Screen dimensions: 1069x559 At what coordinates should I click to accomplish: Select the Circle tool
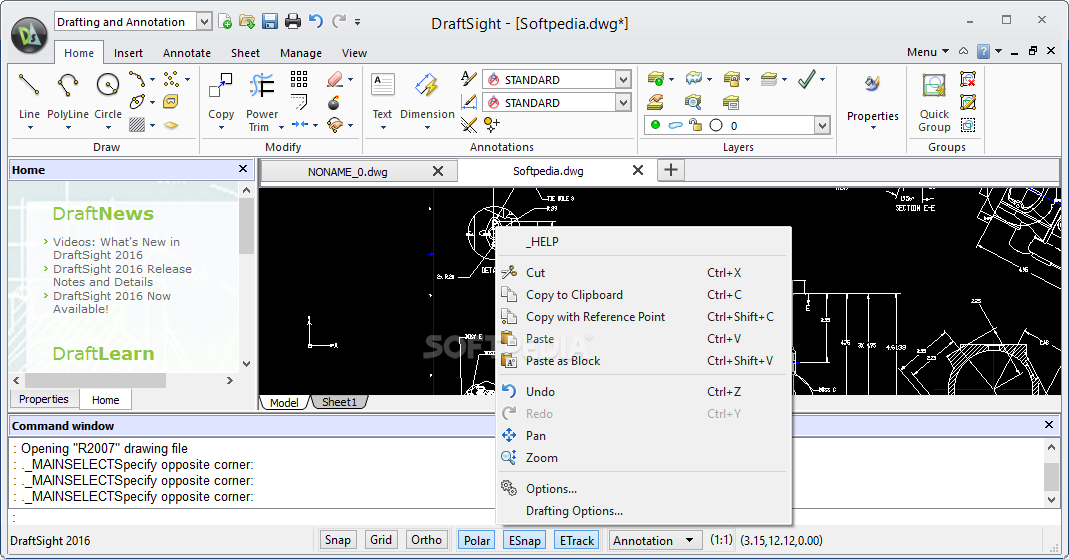108,85
